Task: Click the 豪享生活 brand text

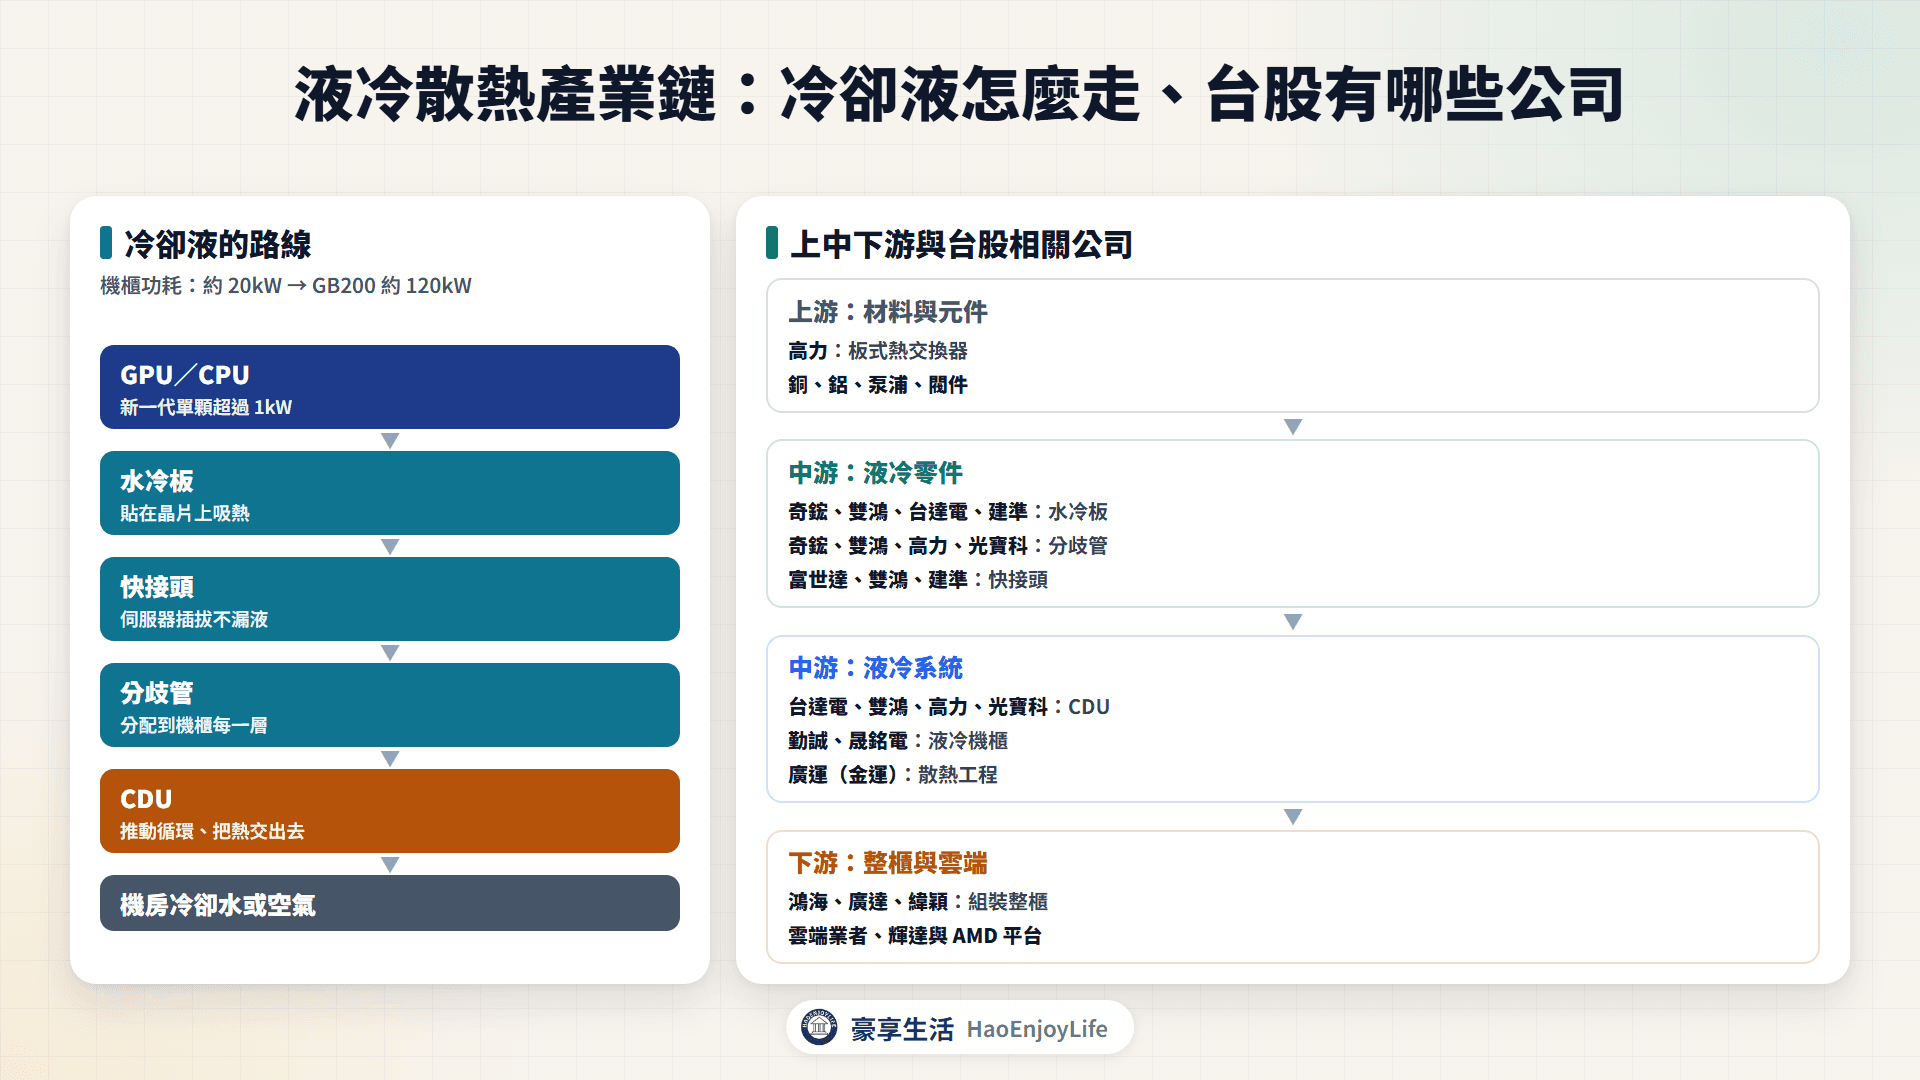Action: click(x=902, y=1029)
